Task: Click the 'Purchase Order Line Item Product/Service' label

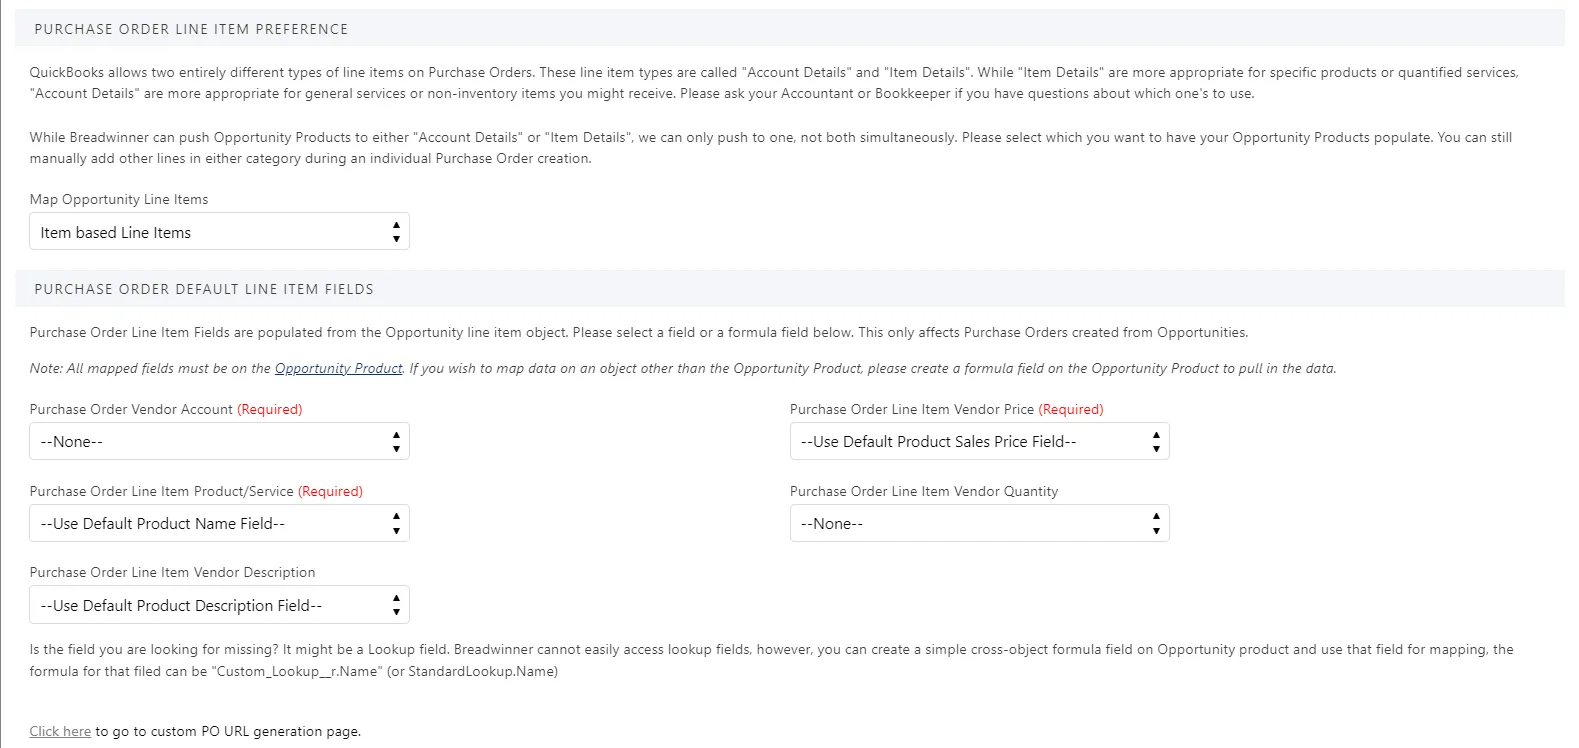Action: 162,491
